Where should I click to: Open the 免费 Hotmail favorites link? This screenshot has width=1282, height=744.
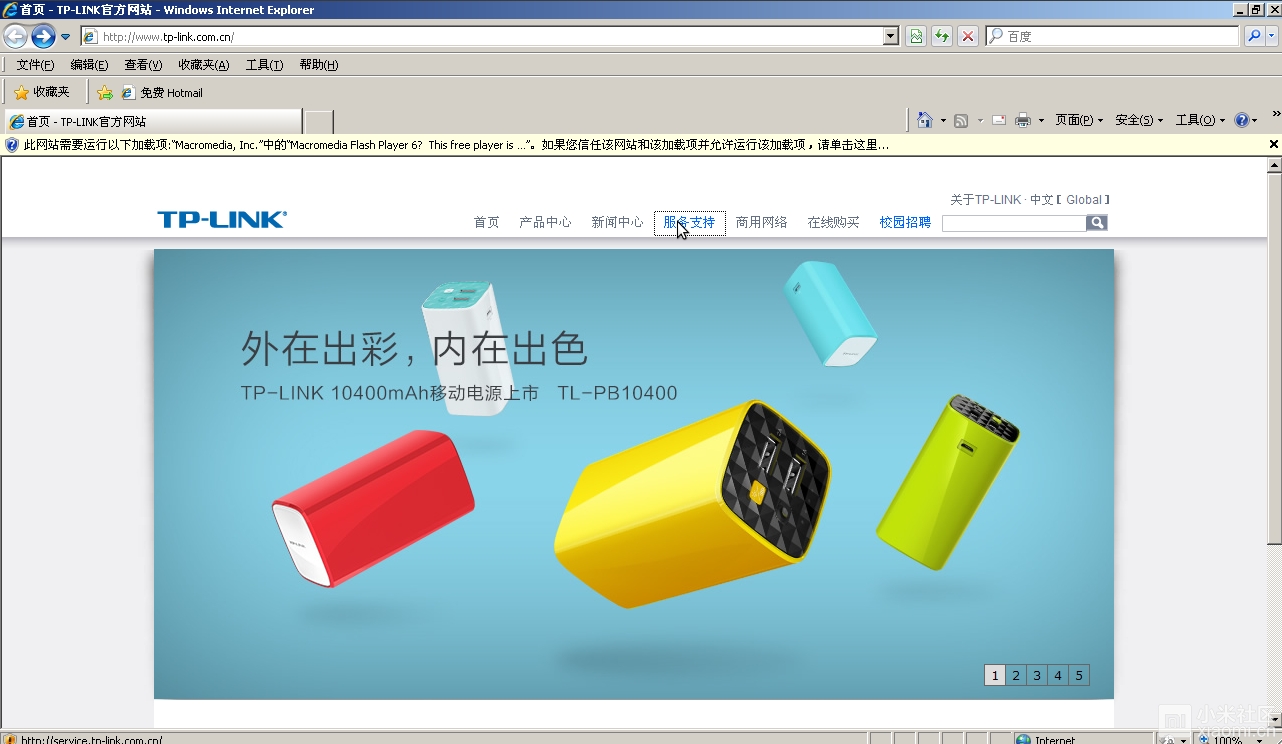[162, 93]
